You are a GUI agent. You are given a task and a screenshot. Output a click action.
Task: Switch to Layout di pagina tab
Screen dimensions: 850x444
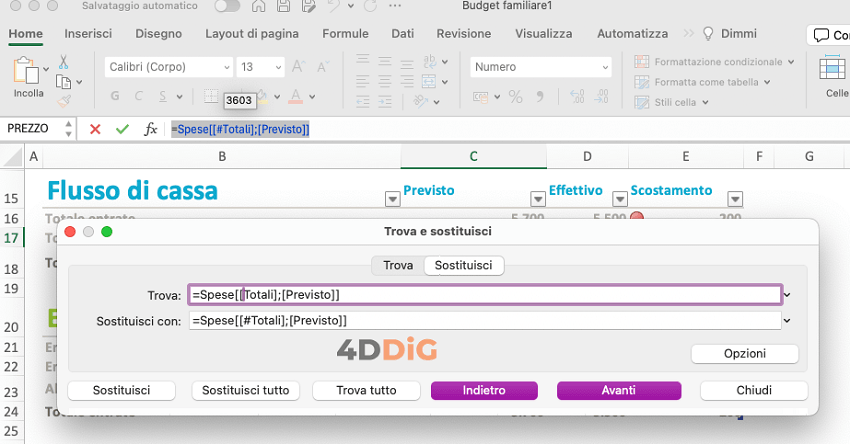[x=252, y=34]
